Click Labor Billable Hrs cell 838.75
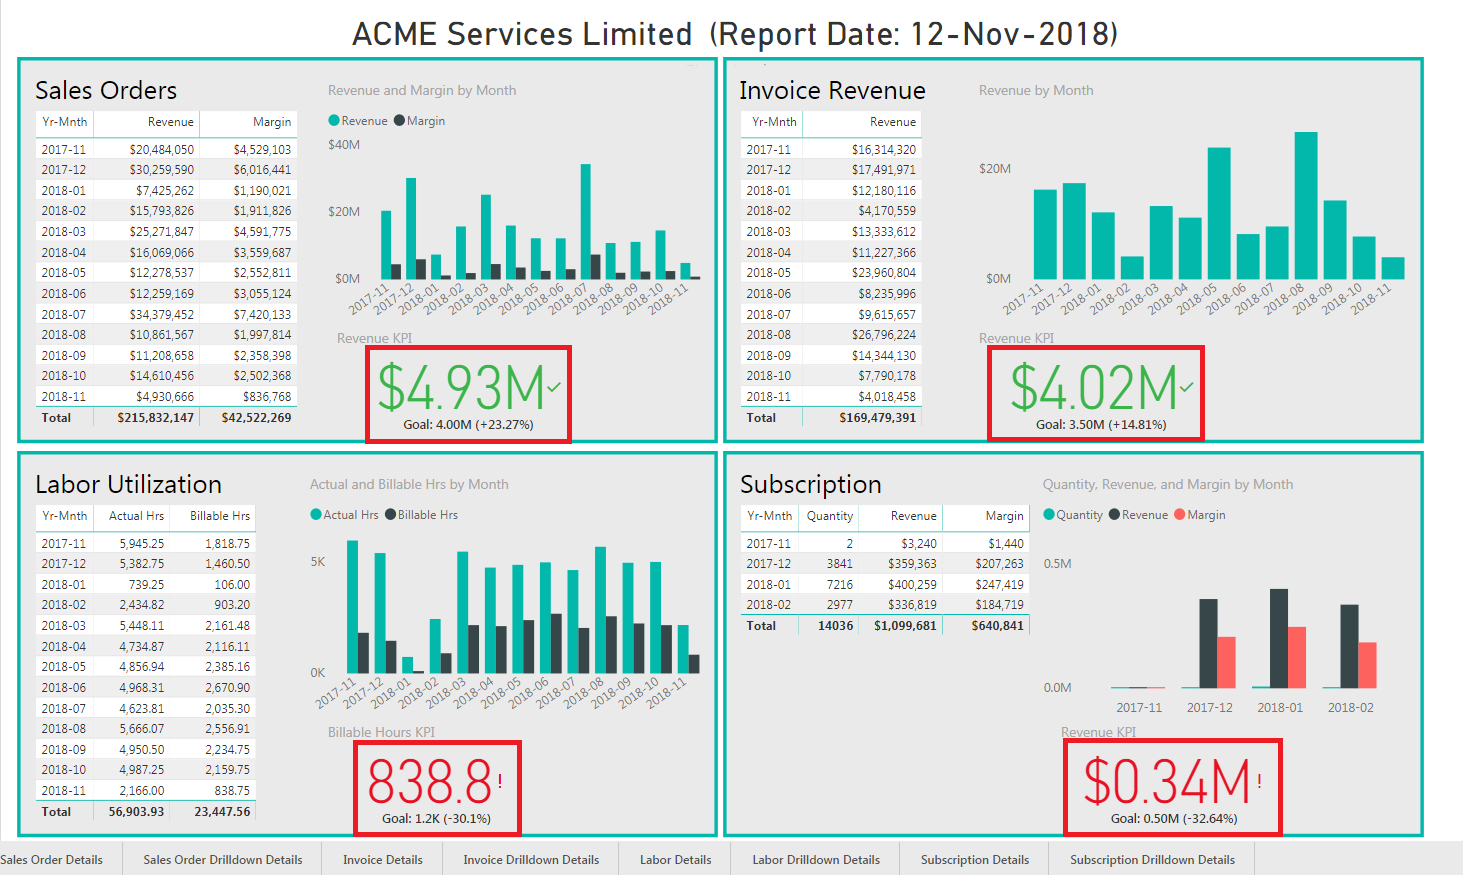The height and width of the screenshot is (875, 1463). point(232,791)
